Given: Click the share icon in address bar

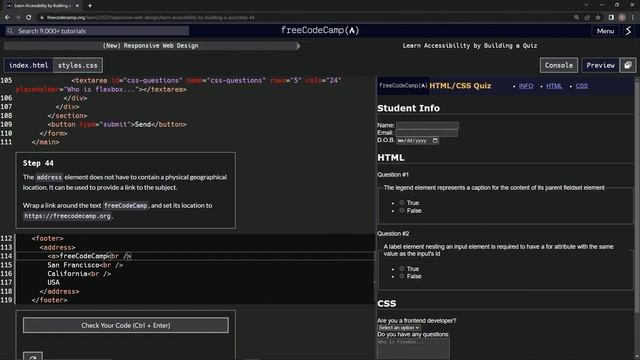Looking at the screenshot, I should point(587,18).
